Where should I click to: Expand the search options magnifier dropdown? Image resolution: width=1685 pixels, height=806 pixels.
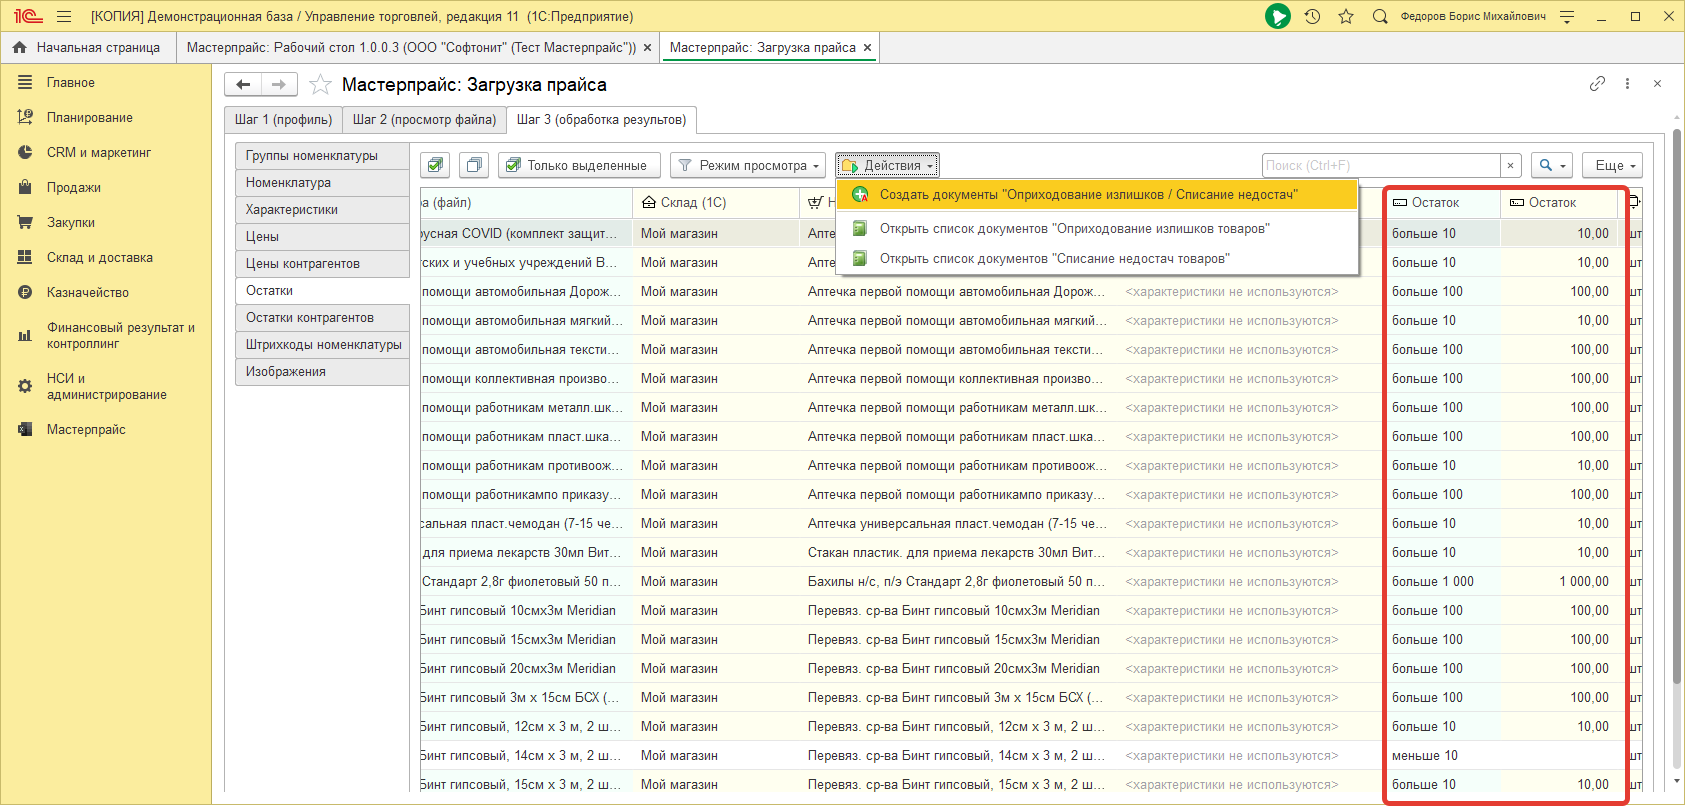point(1552,165)
